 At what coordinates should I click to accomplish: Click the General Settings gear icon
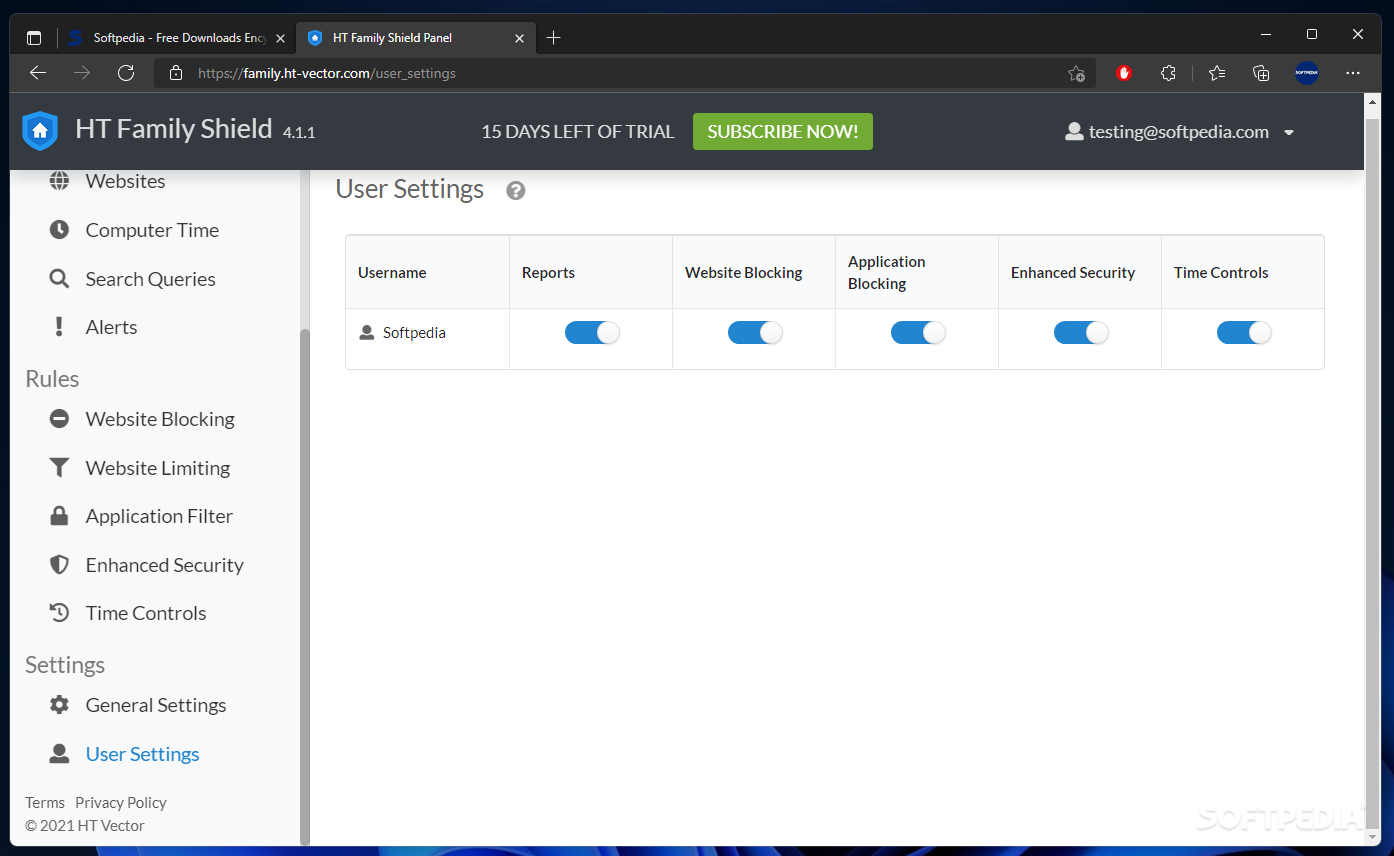coord(60,705)
